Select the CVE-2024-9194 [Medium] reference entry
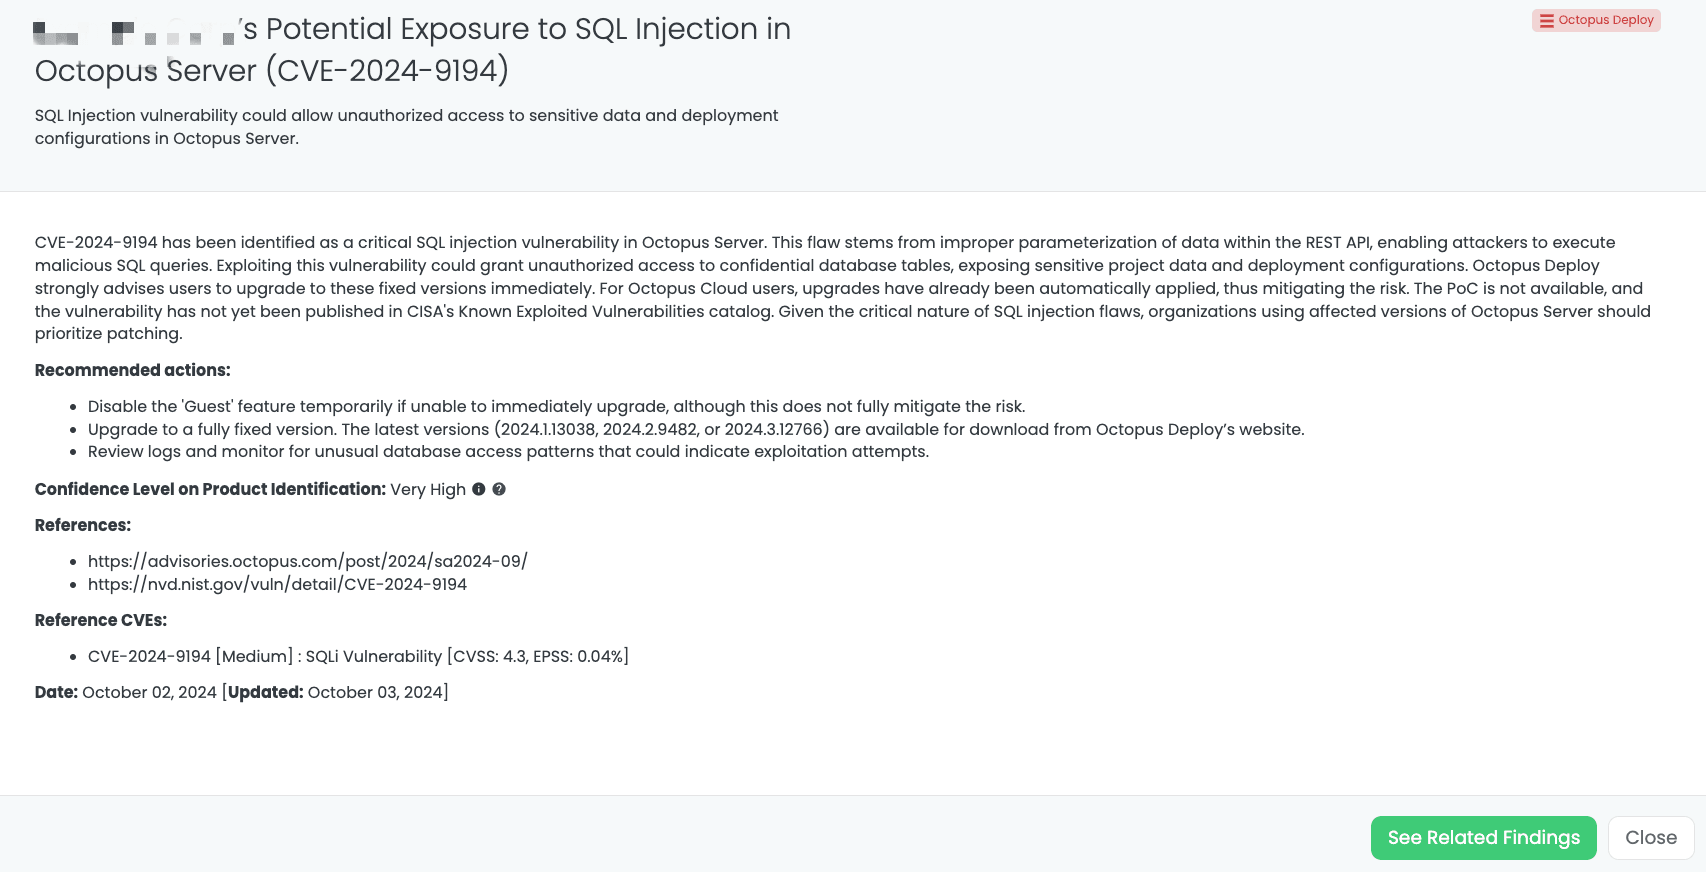This screenshot has width=1706, height=872. point(358,656)
